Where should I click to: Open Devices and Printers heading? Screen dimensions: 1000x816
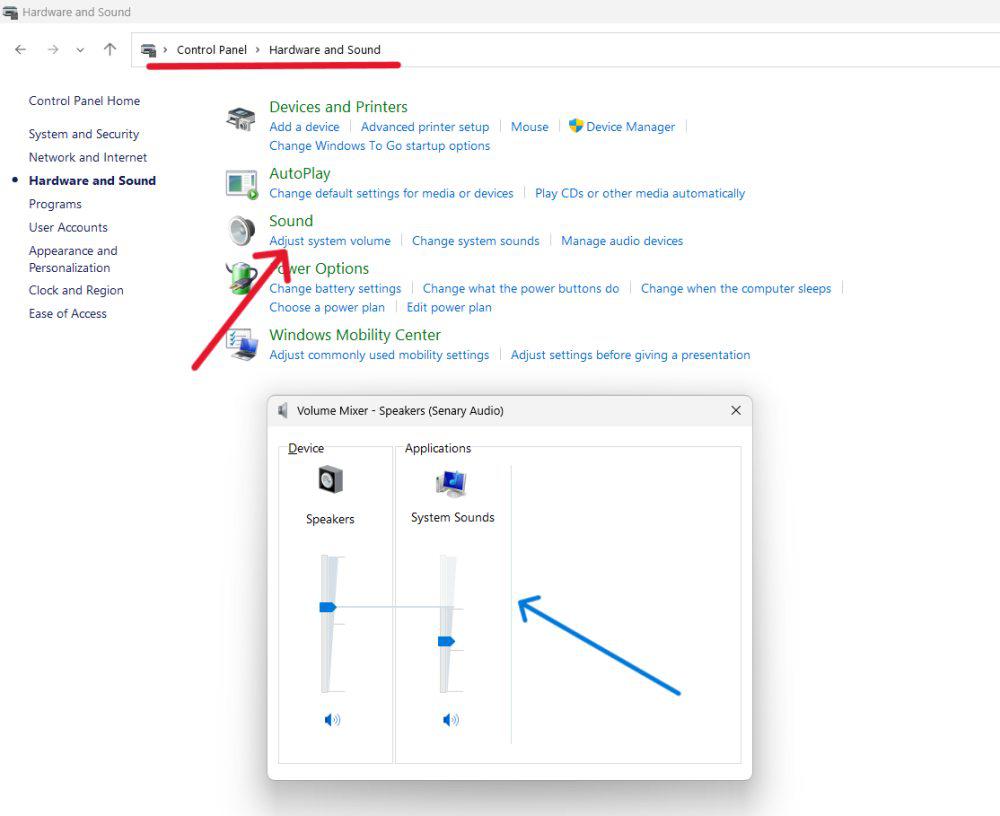[x=338, y=107]
